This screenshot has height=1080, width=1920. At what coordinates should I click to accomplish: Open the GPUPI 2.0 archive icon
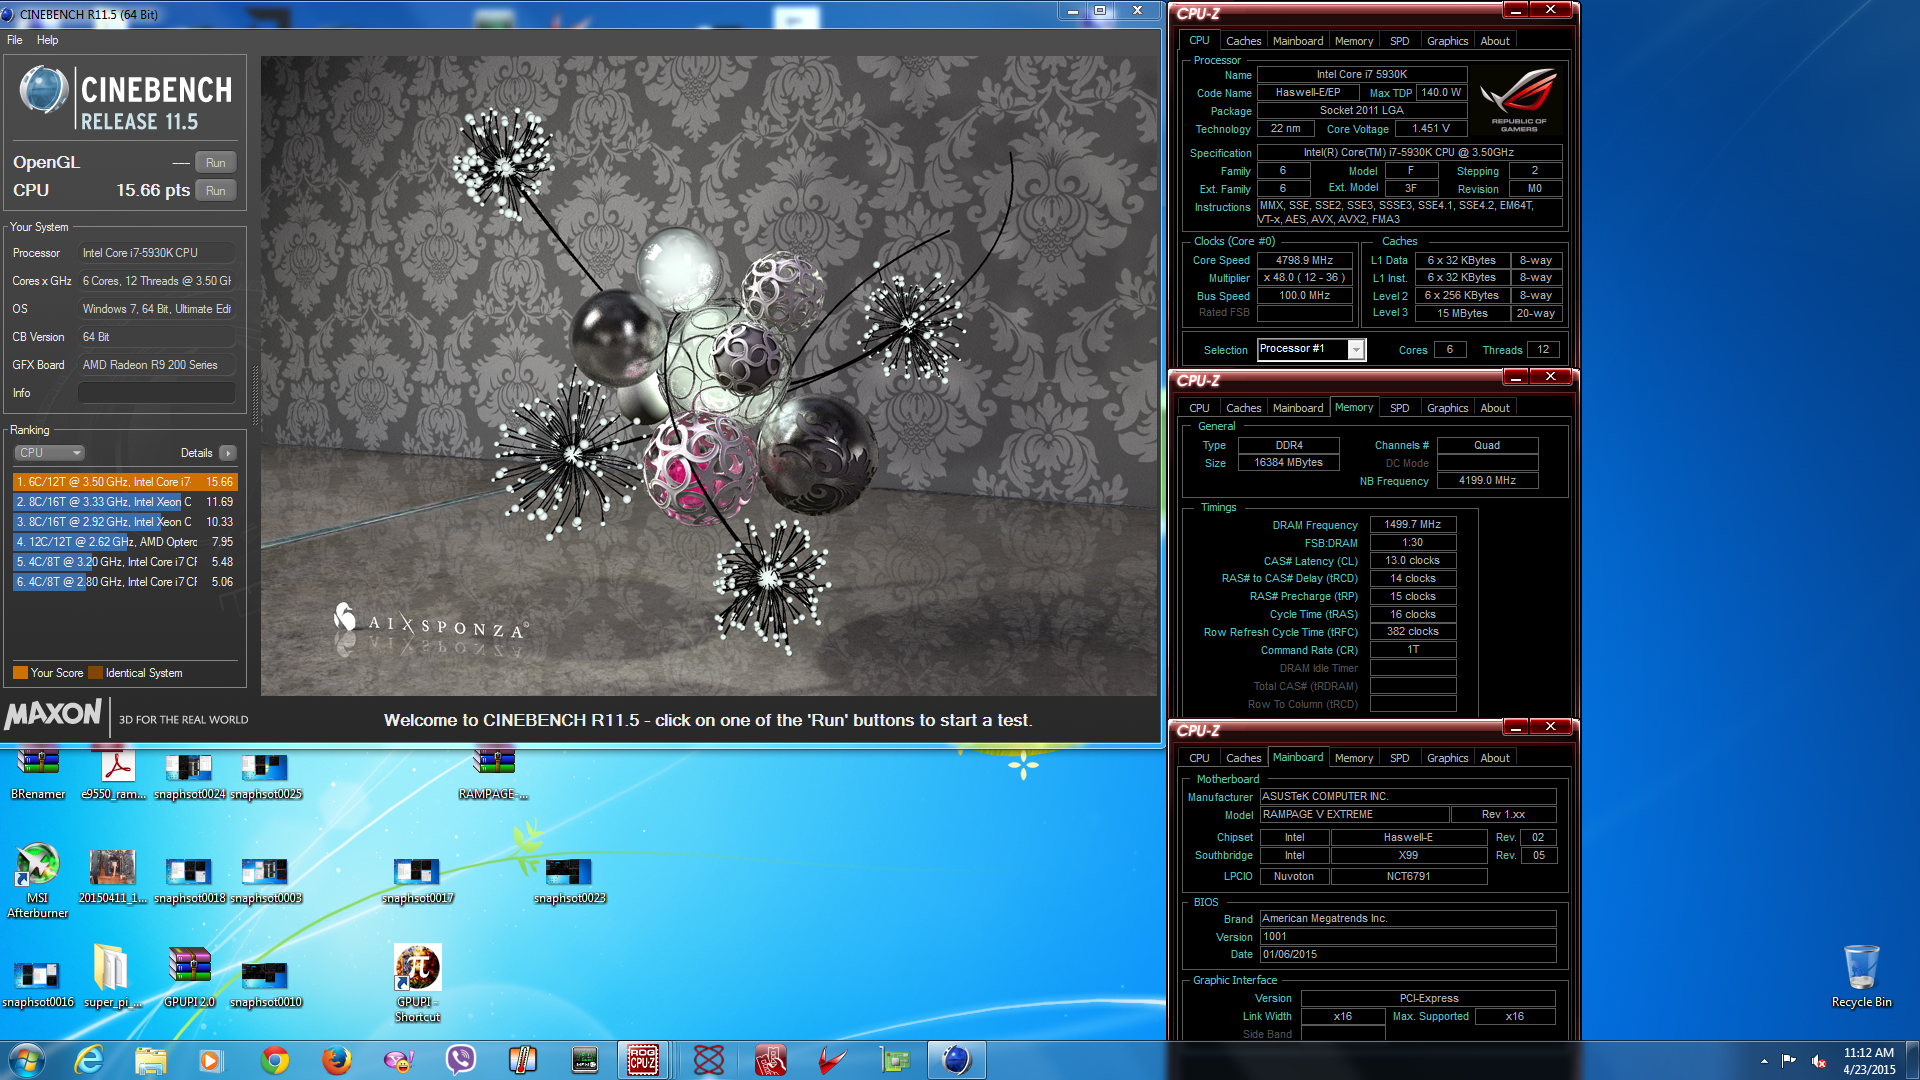(x=189, y=976)
